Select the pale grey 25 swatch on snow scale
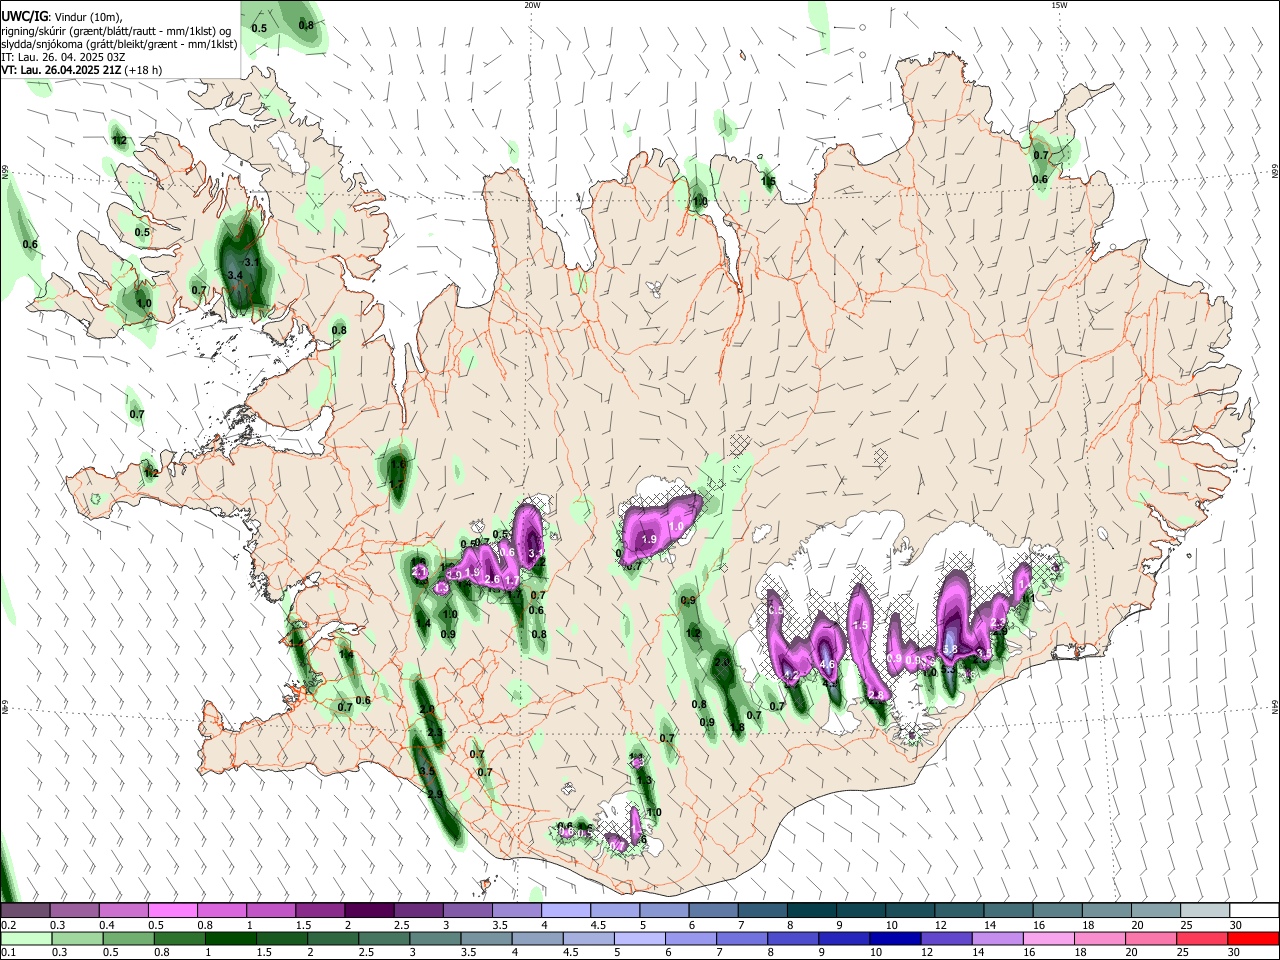Image resolution: width=1280 pixels, height=960 pixels. coord(1206,911)
